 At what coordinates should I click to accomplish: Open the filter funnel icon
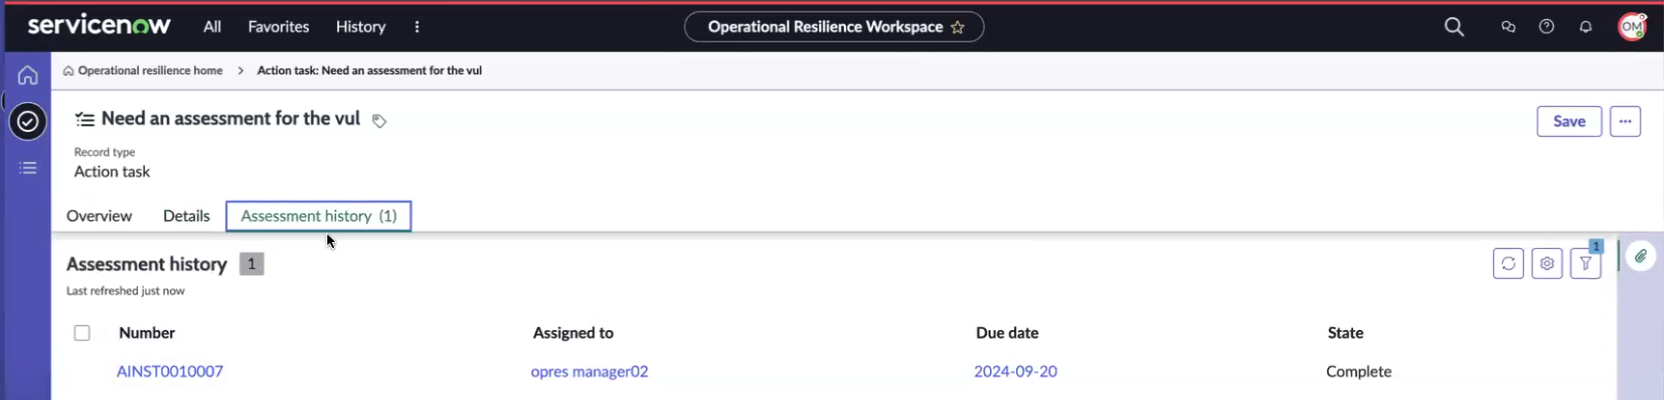click(x=1586, y=263)
